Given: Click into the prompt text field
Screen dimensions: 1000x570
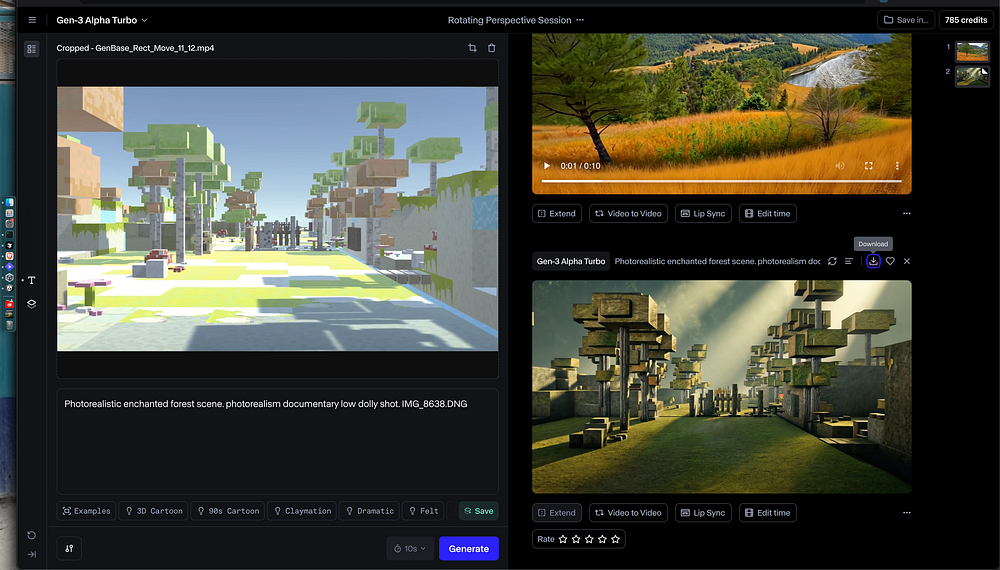Looking at the screenshot, I should tap(277, 441).
